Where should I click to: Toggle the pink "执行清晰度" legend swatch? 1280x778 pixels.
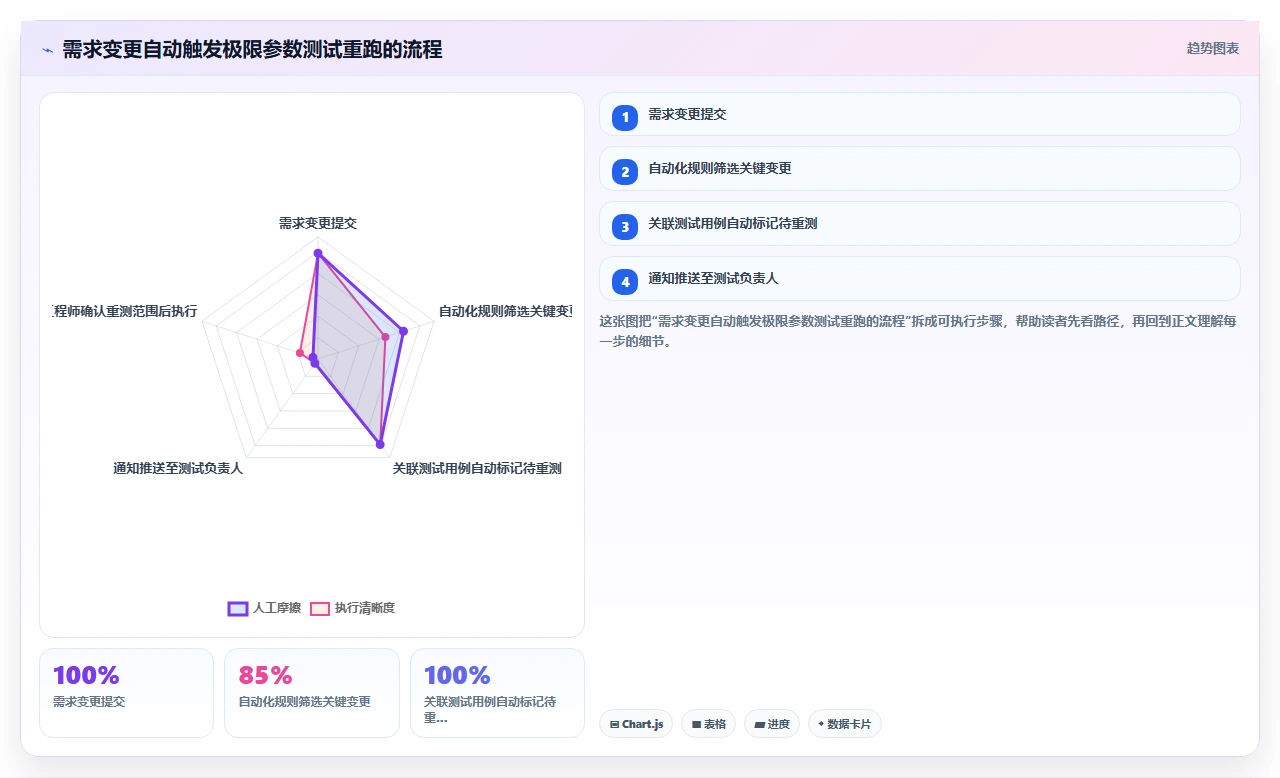(320, 608)
